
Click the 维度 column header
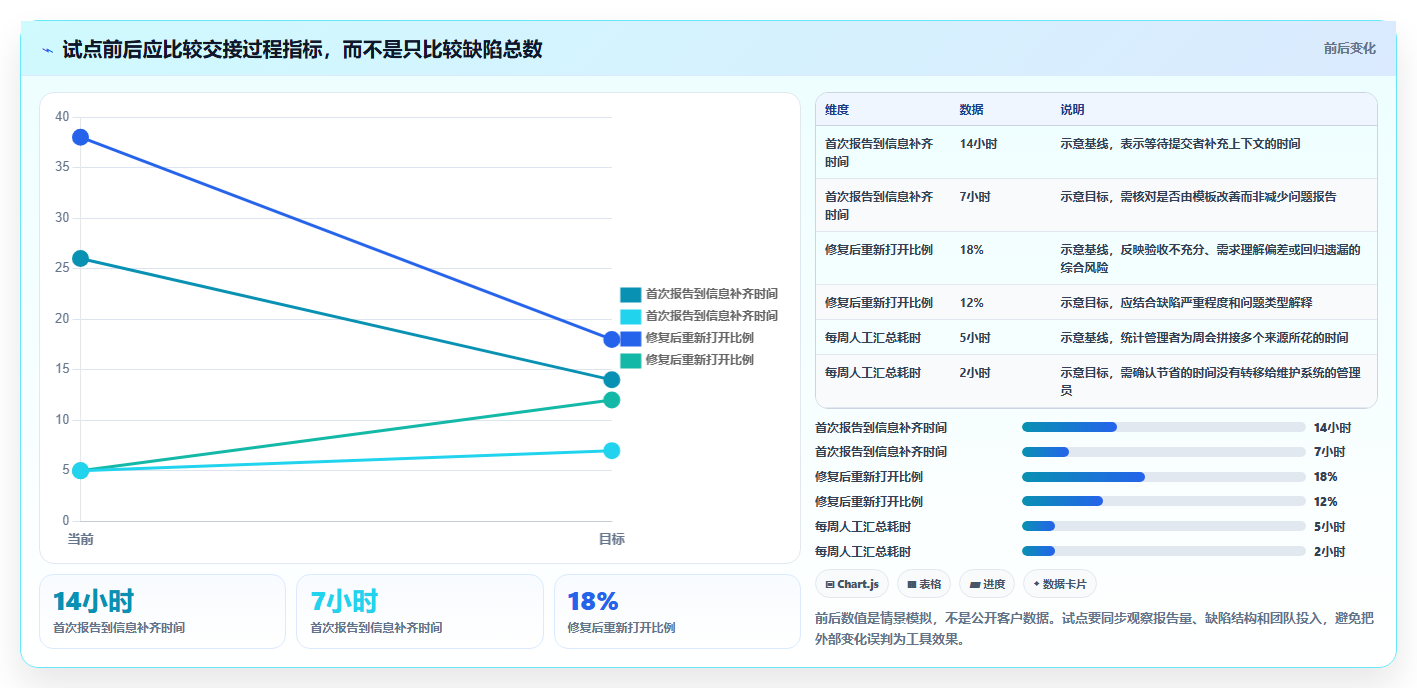click(837, 110)
